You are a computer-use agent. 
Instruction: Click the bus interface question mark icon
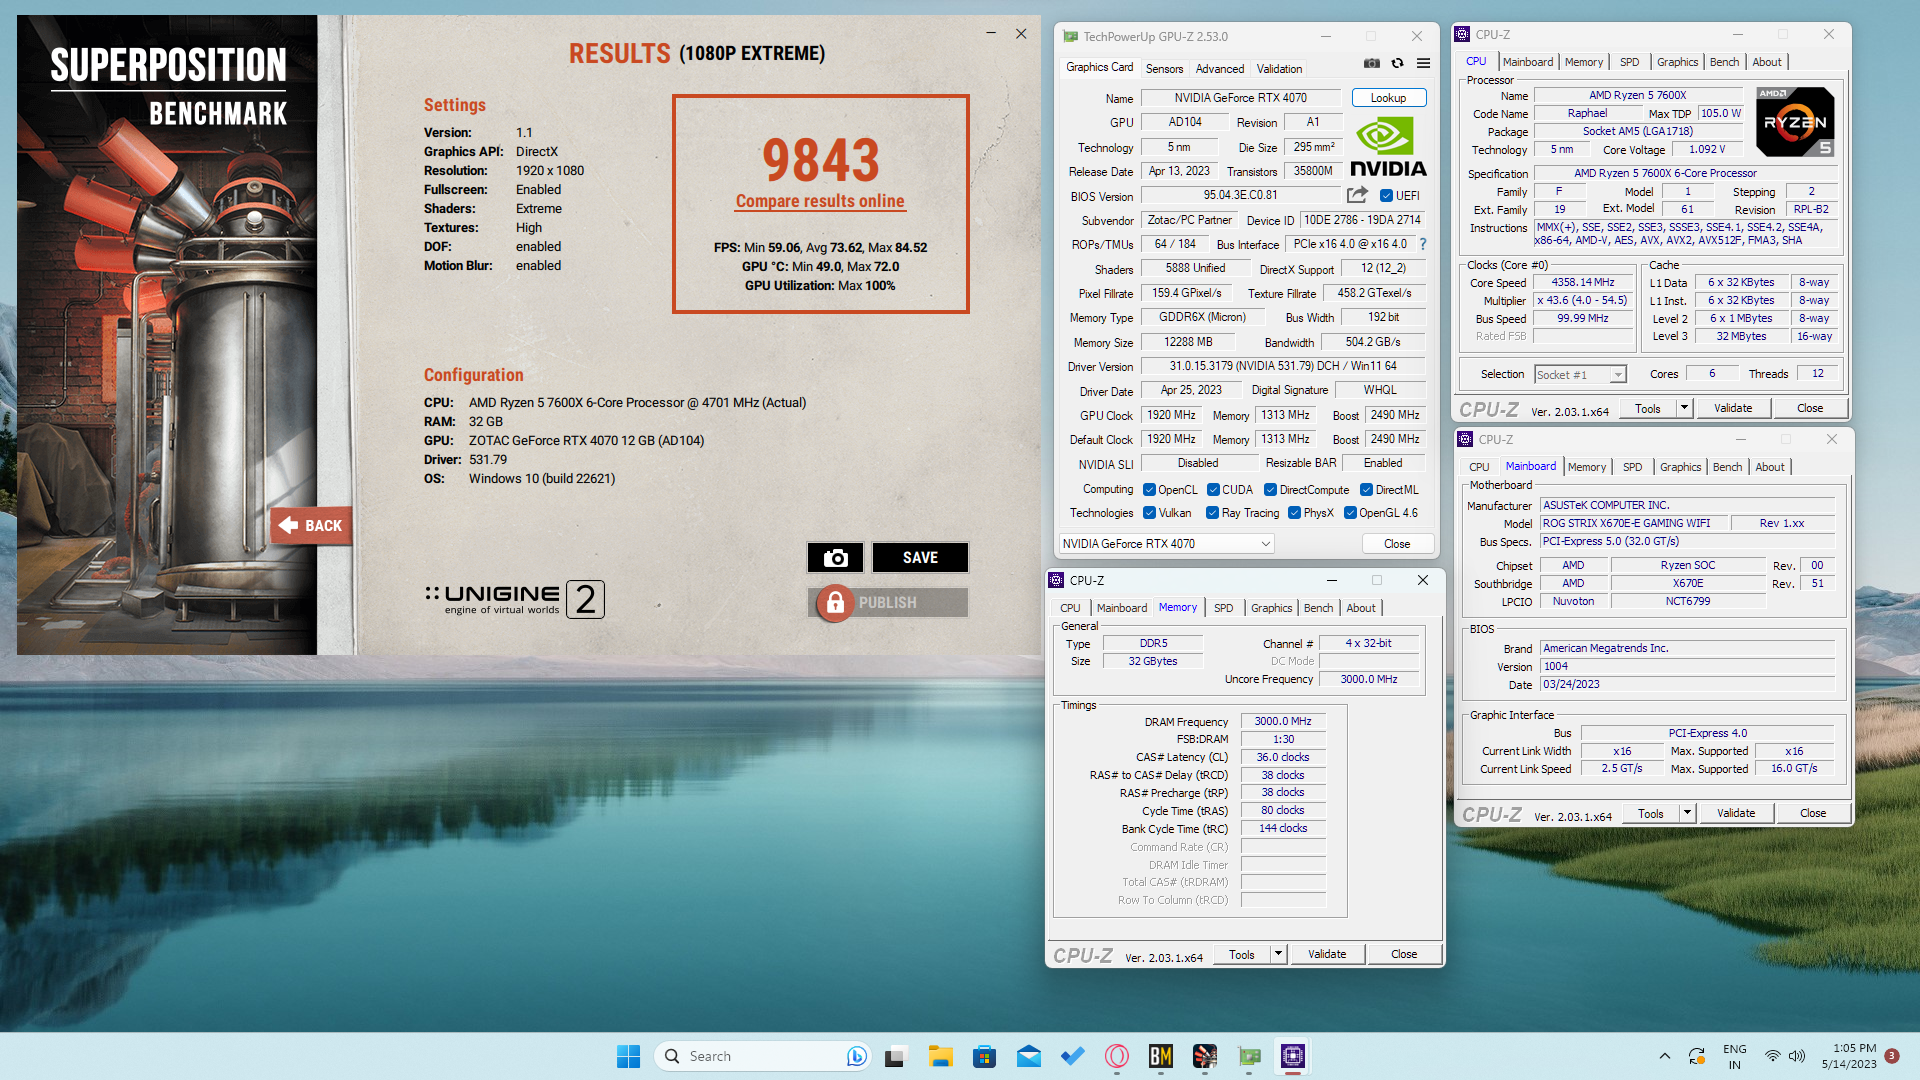[x=1423, y=244]
